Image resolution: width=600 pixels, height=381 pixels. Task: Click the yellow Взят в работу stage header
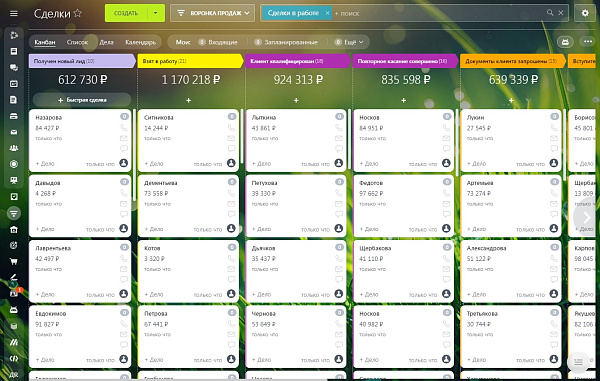coord(190,61)
